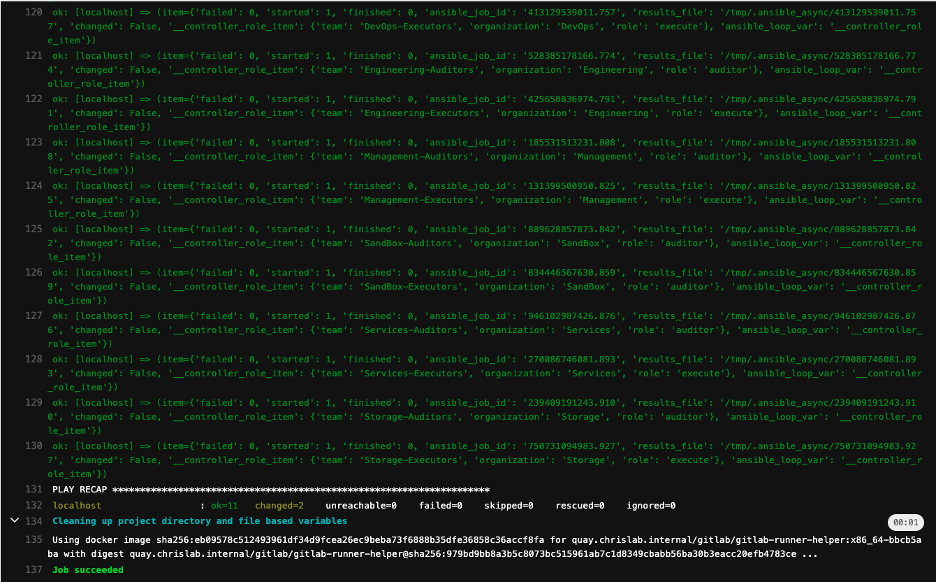Screen dimensions: 936x582
Task: Click the 'changed=2' recap value
Action: (279, 506)
